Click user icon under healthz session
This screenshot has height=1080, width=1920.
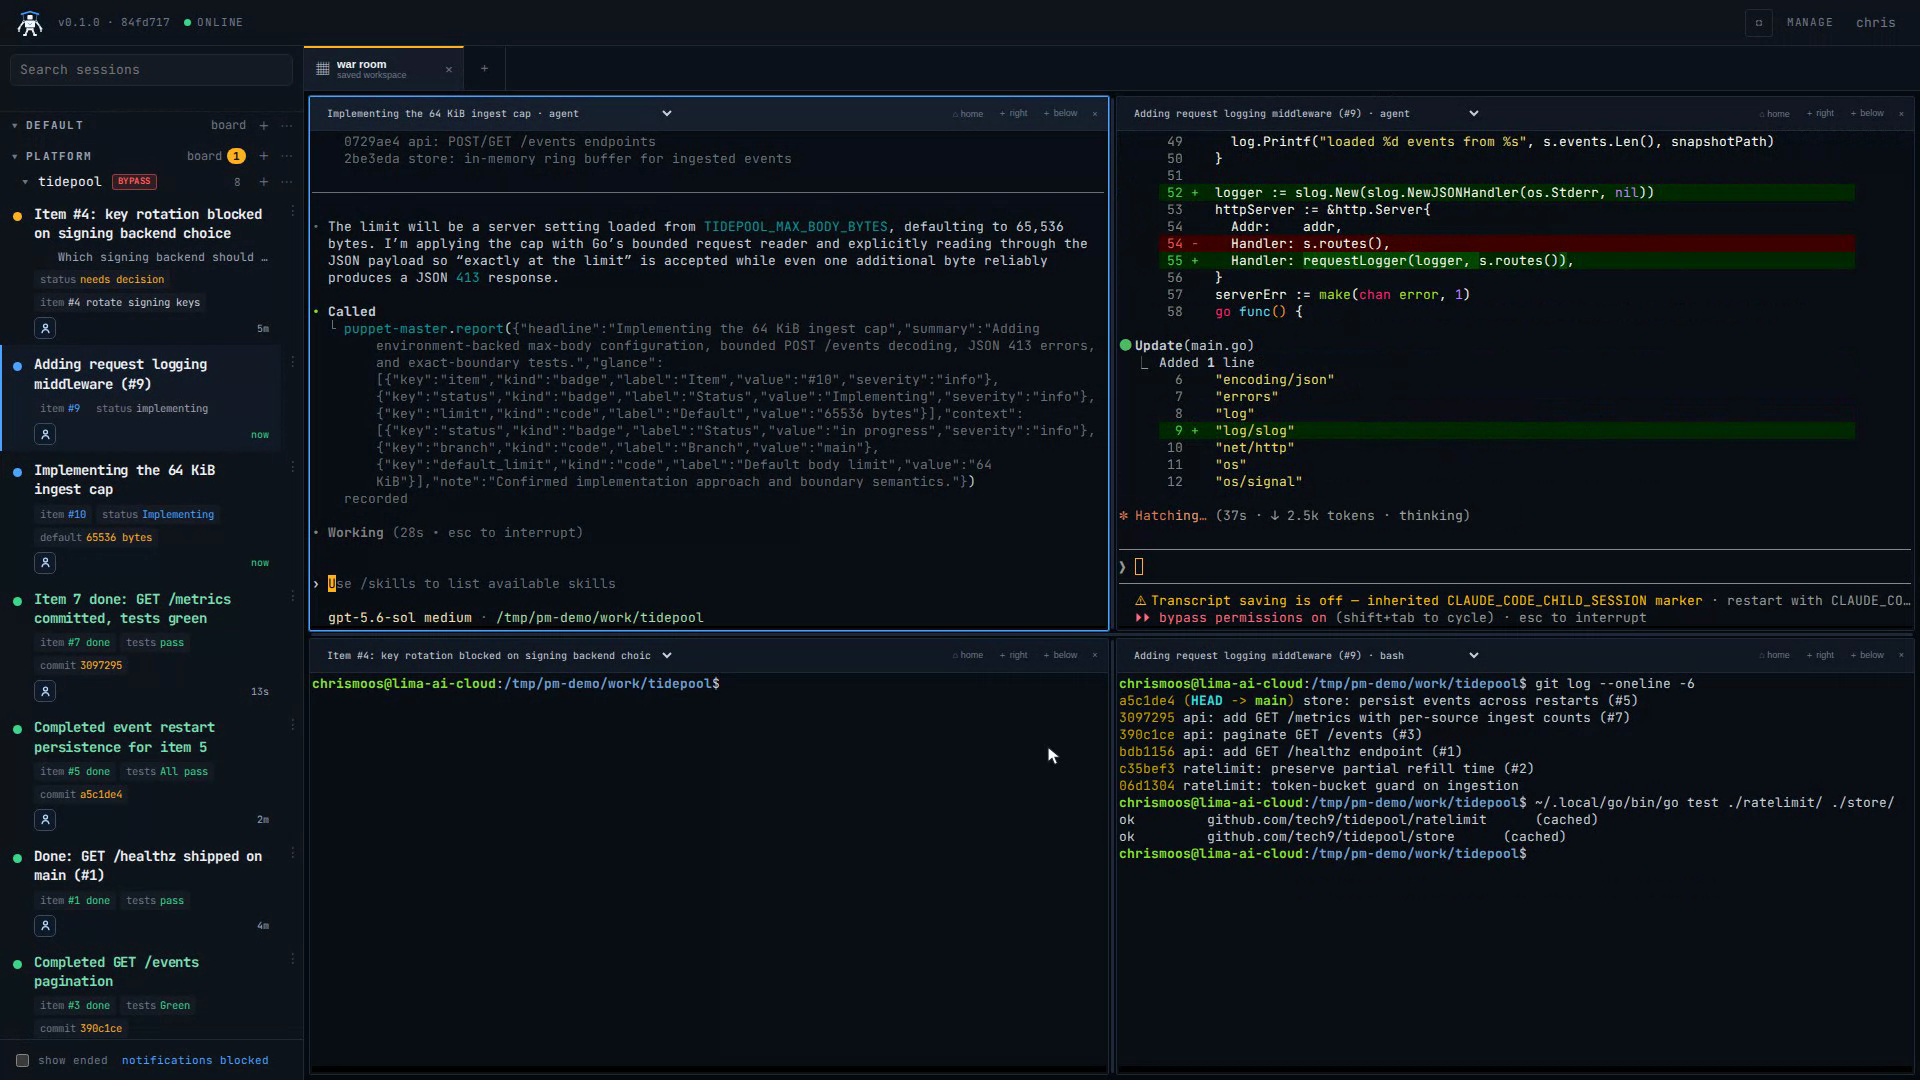45,927
